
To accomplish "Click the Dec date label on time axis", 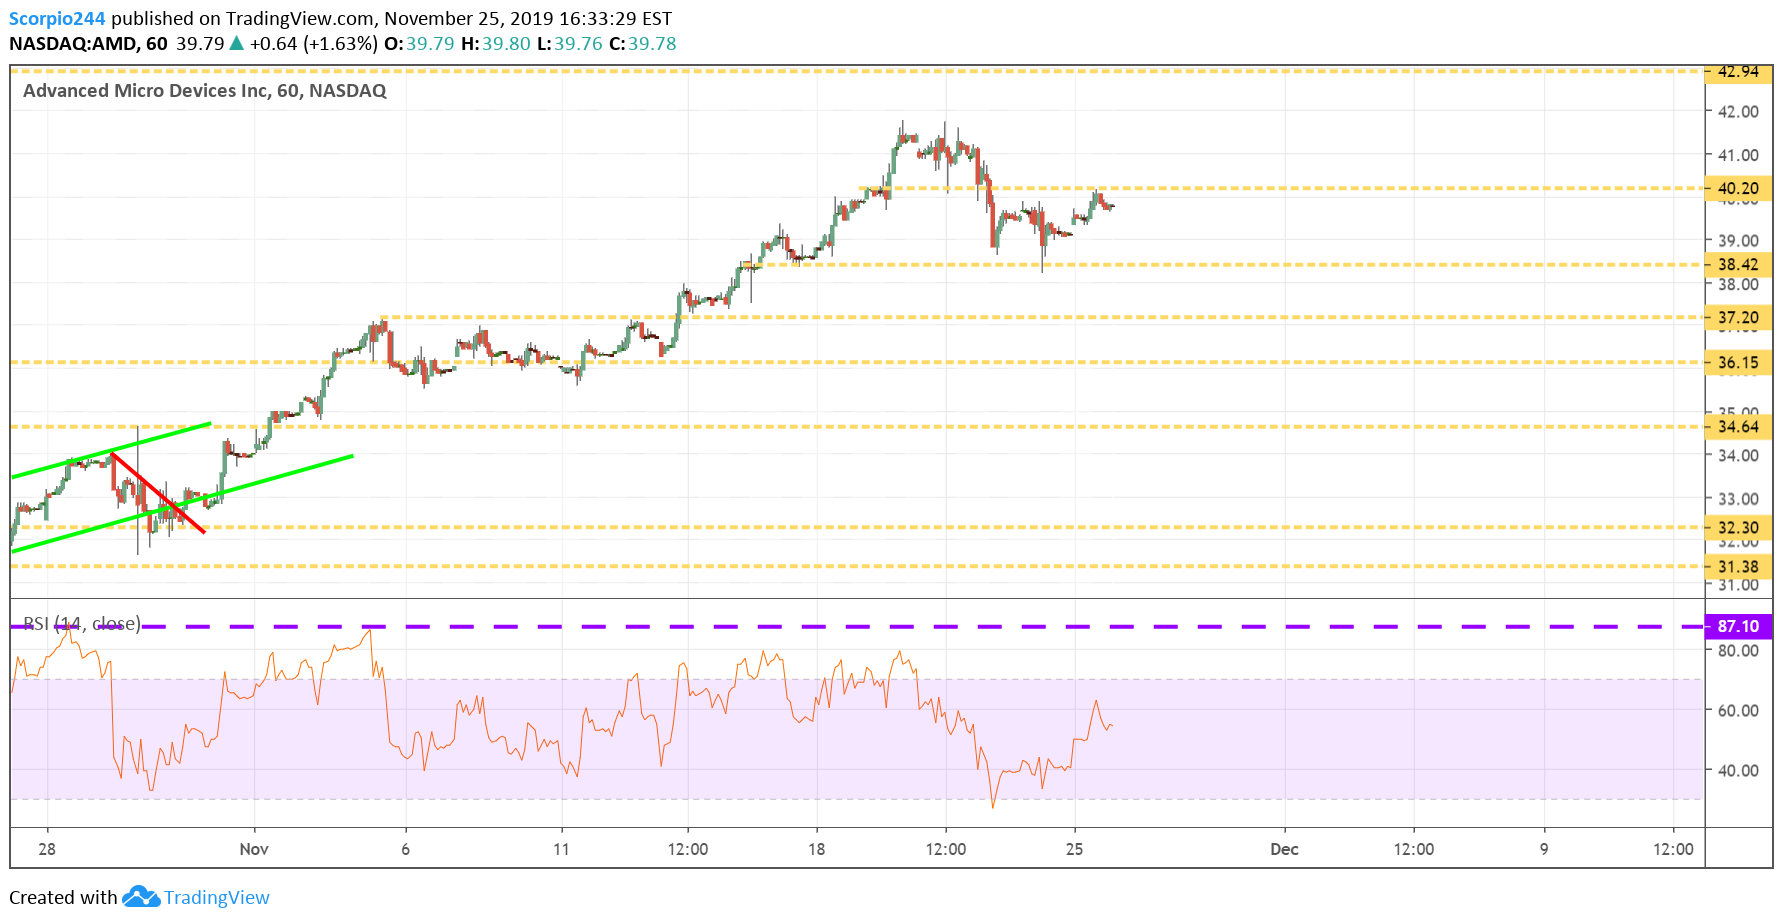I will click(x=1284, y=849).
